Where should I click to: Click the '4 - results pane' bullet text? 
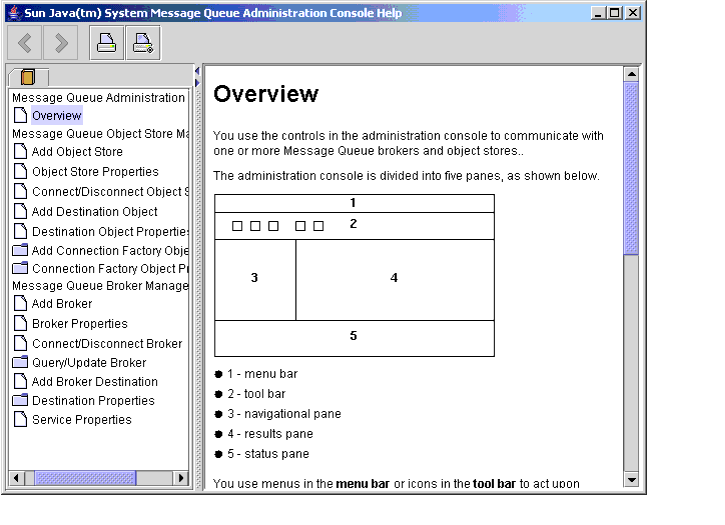[270, 434]
